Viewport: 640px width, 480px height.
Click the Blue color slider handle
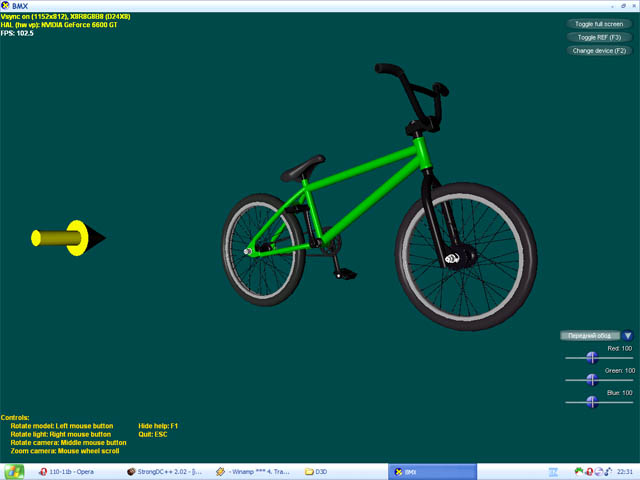591,401
